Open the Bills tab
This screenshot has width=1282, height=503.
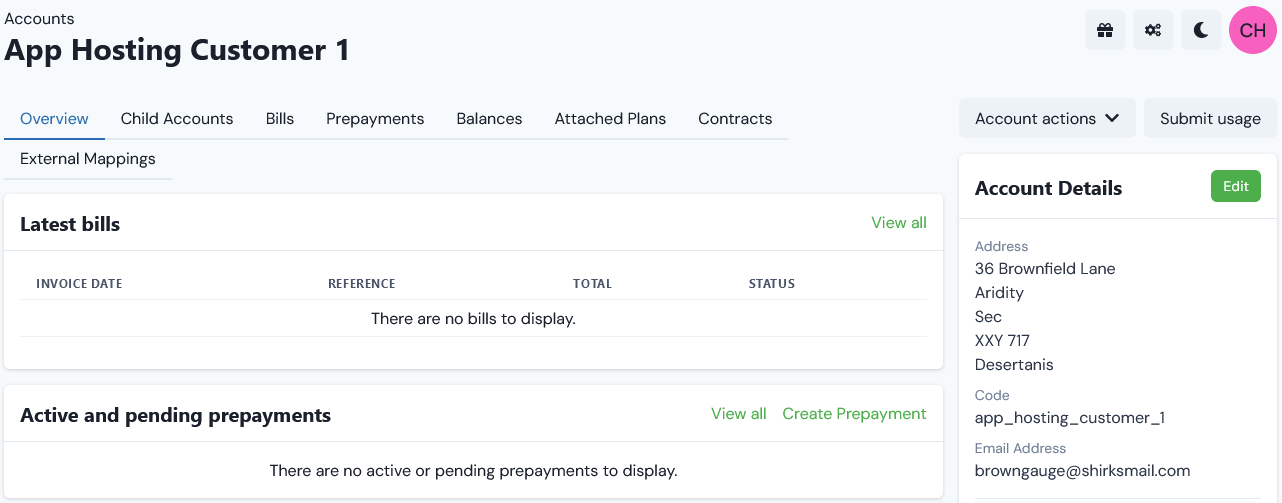pos(280,118)
